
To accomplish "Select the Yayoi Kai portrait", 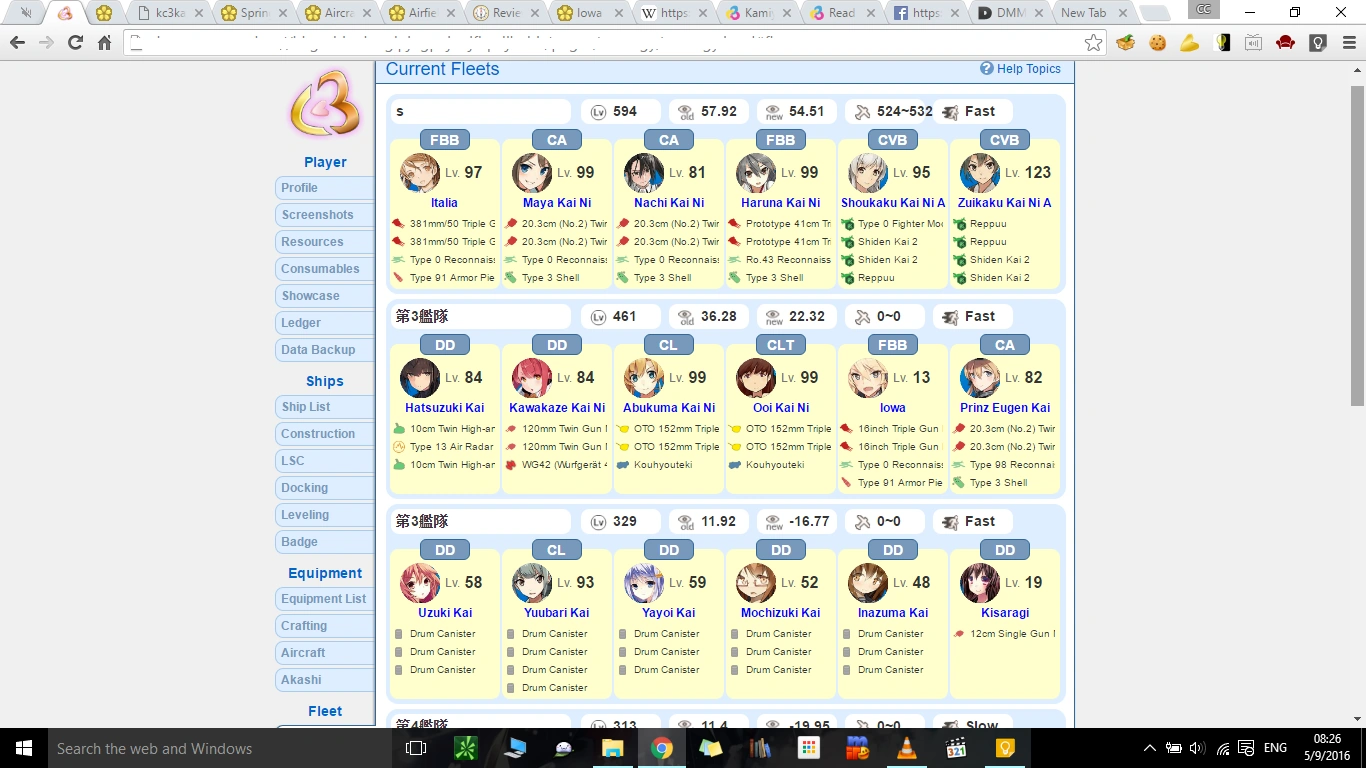I will pyautogui.click(x=644, y=583).
